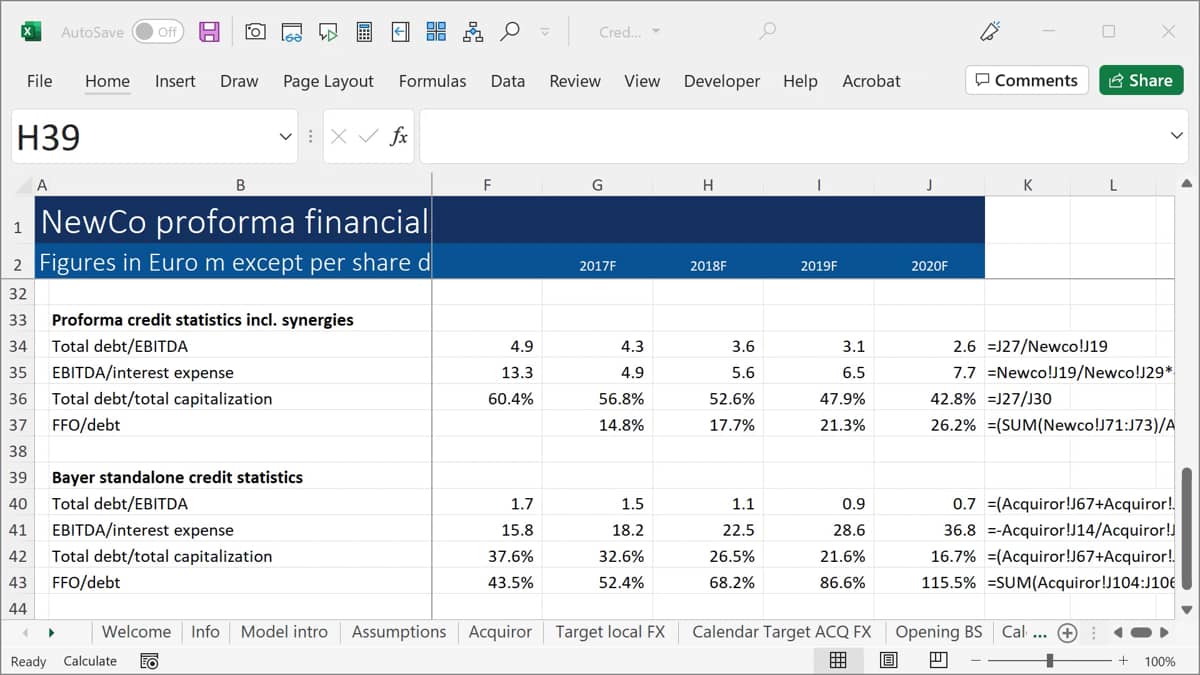Click next sheet navigation arrow
Viewport: 1200px width, 675px height.
[x=50, y=632]
